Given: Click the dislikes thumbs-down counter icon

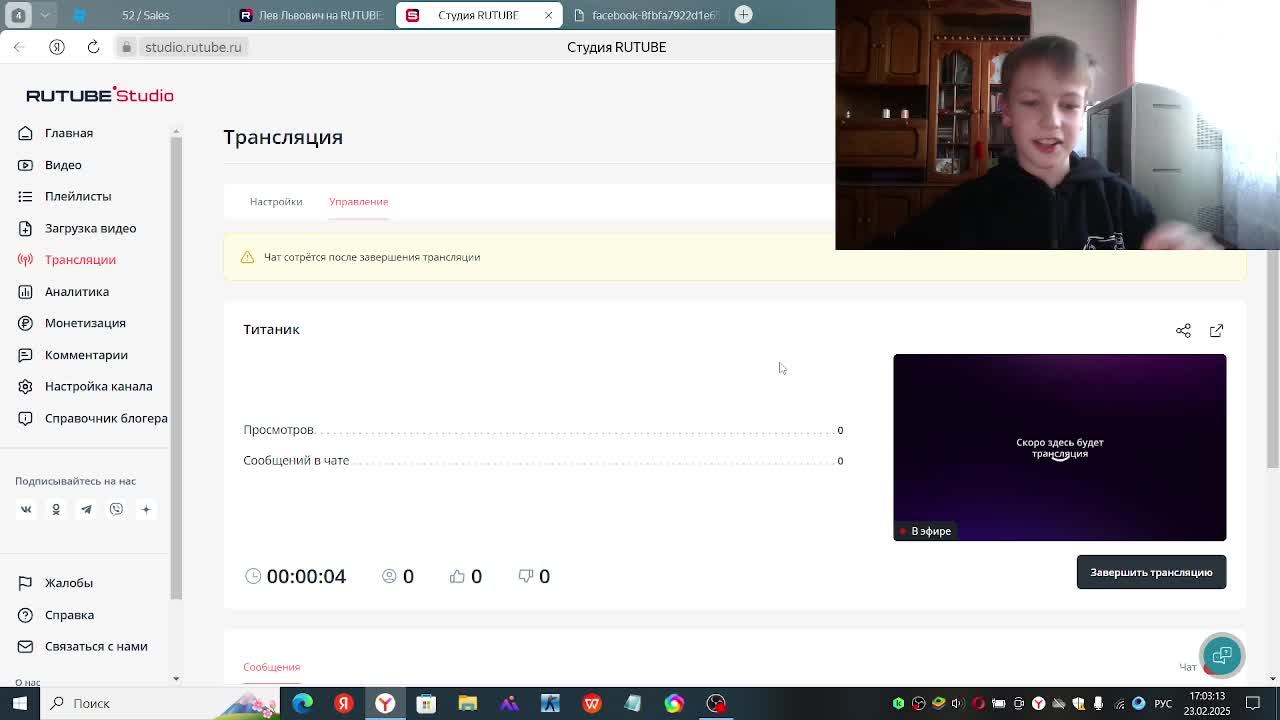Looking at the screenshot, I should tap(526, 576).
